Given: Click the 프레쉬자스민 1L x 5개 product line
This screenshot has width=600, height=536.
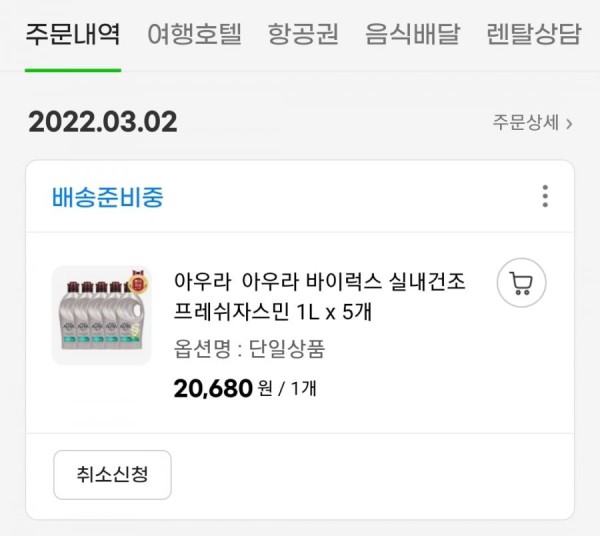Looking at the screenshot, I should pyautogui.click(x=273, y=312).
